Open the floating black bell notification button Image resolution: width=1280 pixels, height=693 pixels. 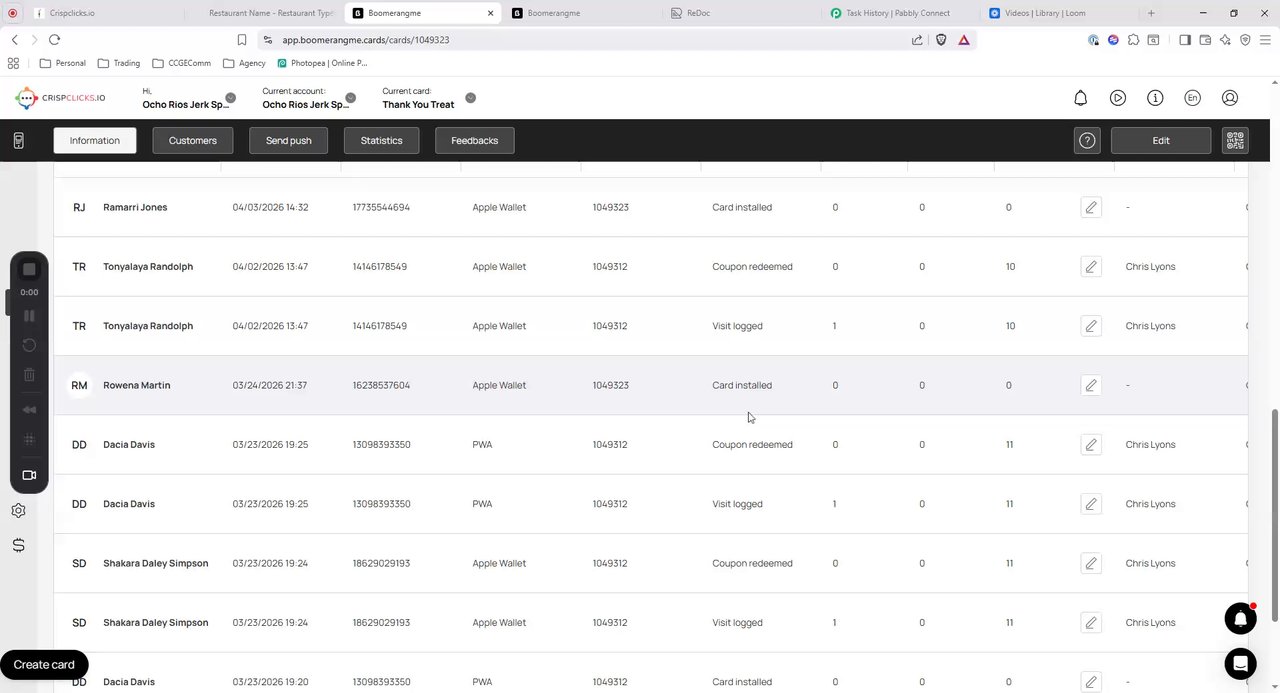(1240, 619)
